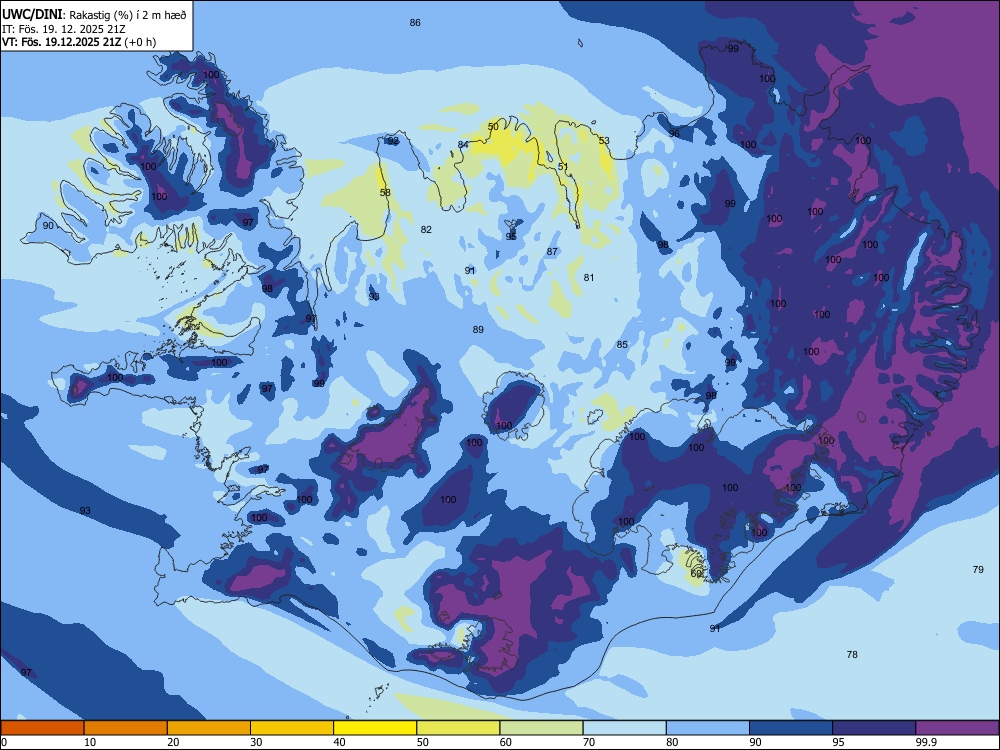
Task: Click the '51' humidity value on the map
Action: point(563,166)
